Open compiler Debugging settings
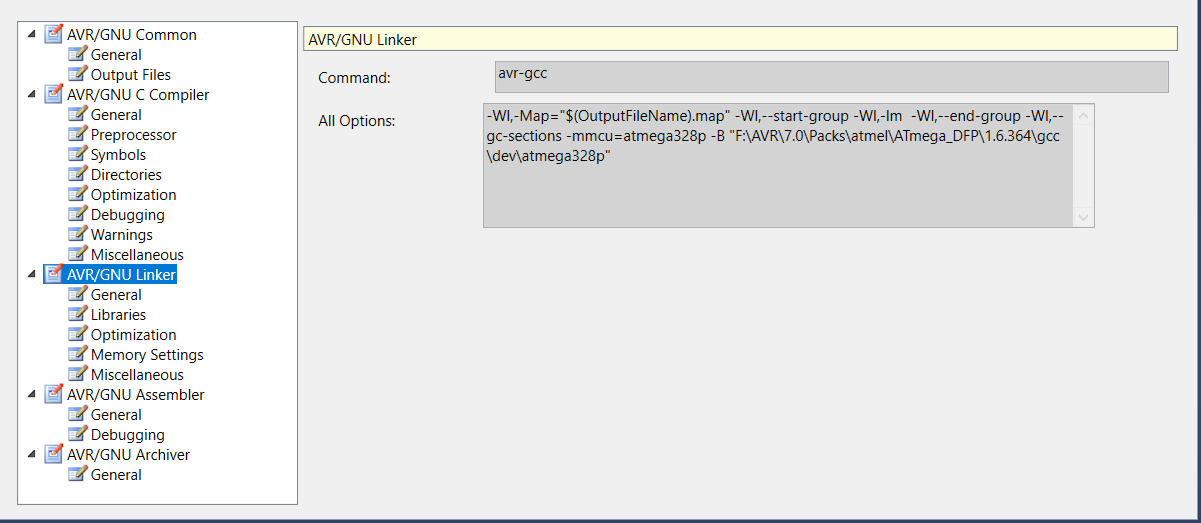 [x=128, y=215]
